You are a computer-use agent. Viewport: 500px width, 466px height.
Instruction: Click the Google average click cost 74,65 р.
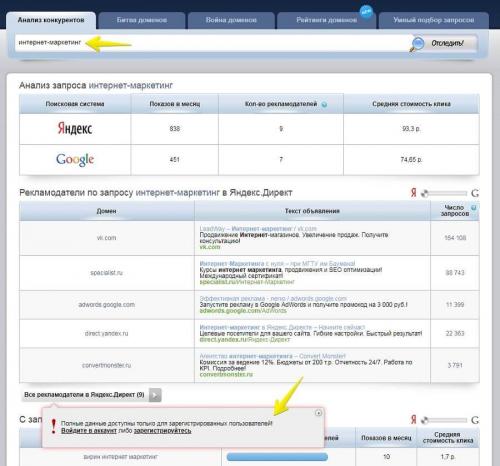point(411,160)
